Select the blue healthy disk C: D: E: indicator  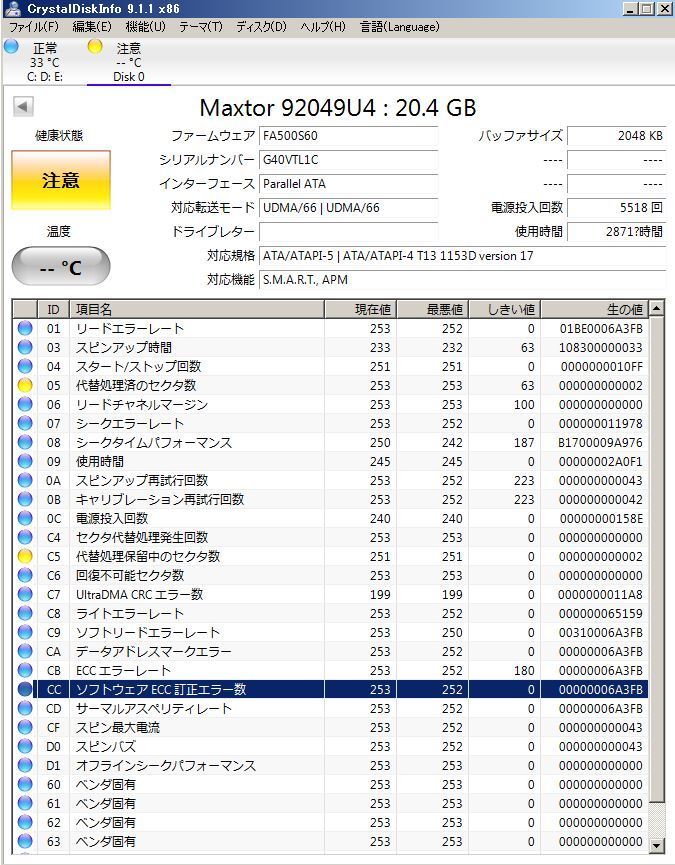point(11,47)
